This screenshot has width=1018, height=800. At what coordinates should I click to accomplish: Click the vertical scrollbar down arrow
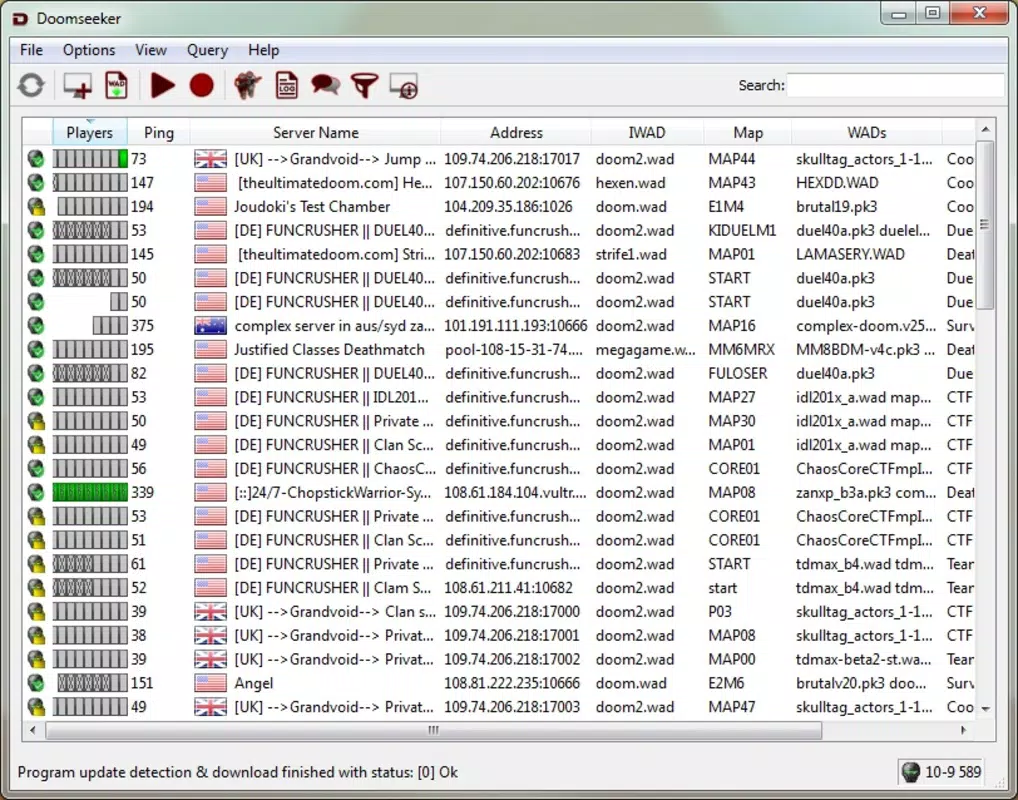[986, 709]
